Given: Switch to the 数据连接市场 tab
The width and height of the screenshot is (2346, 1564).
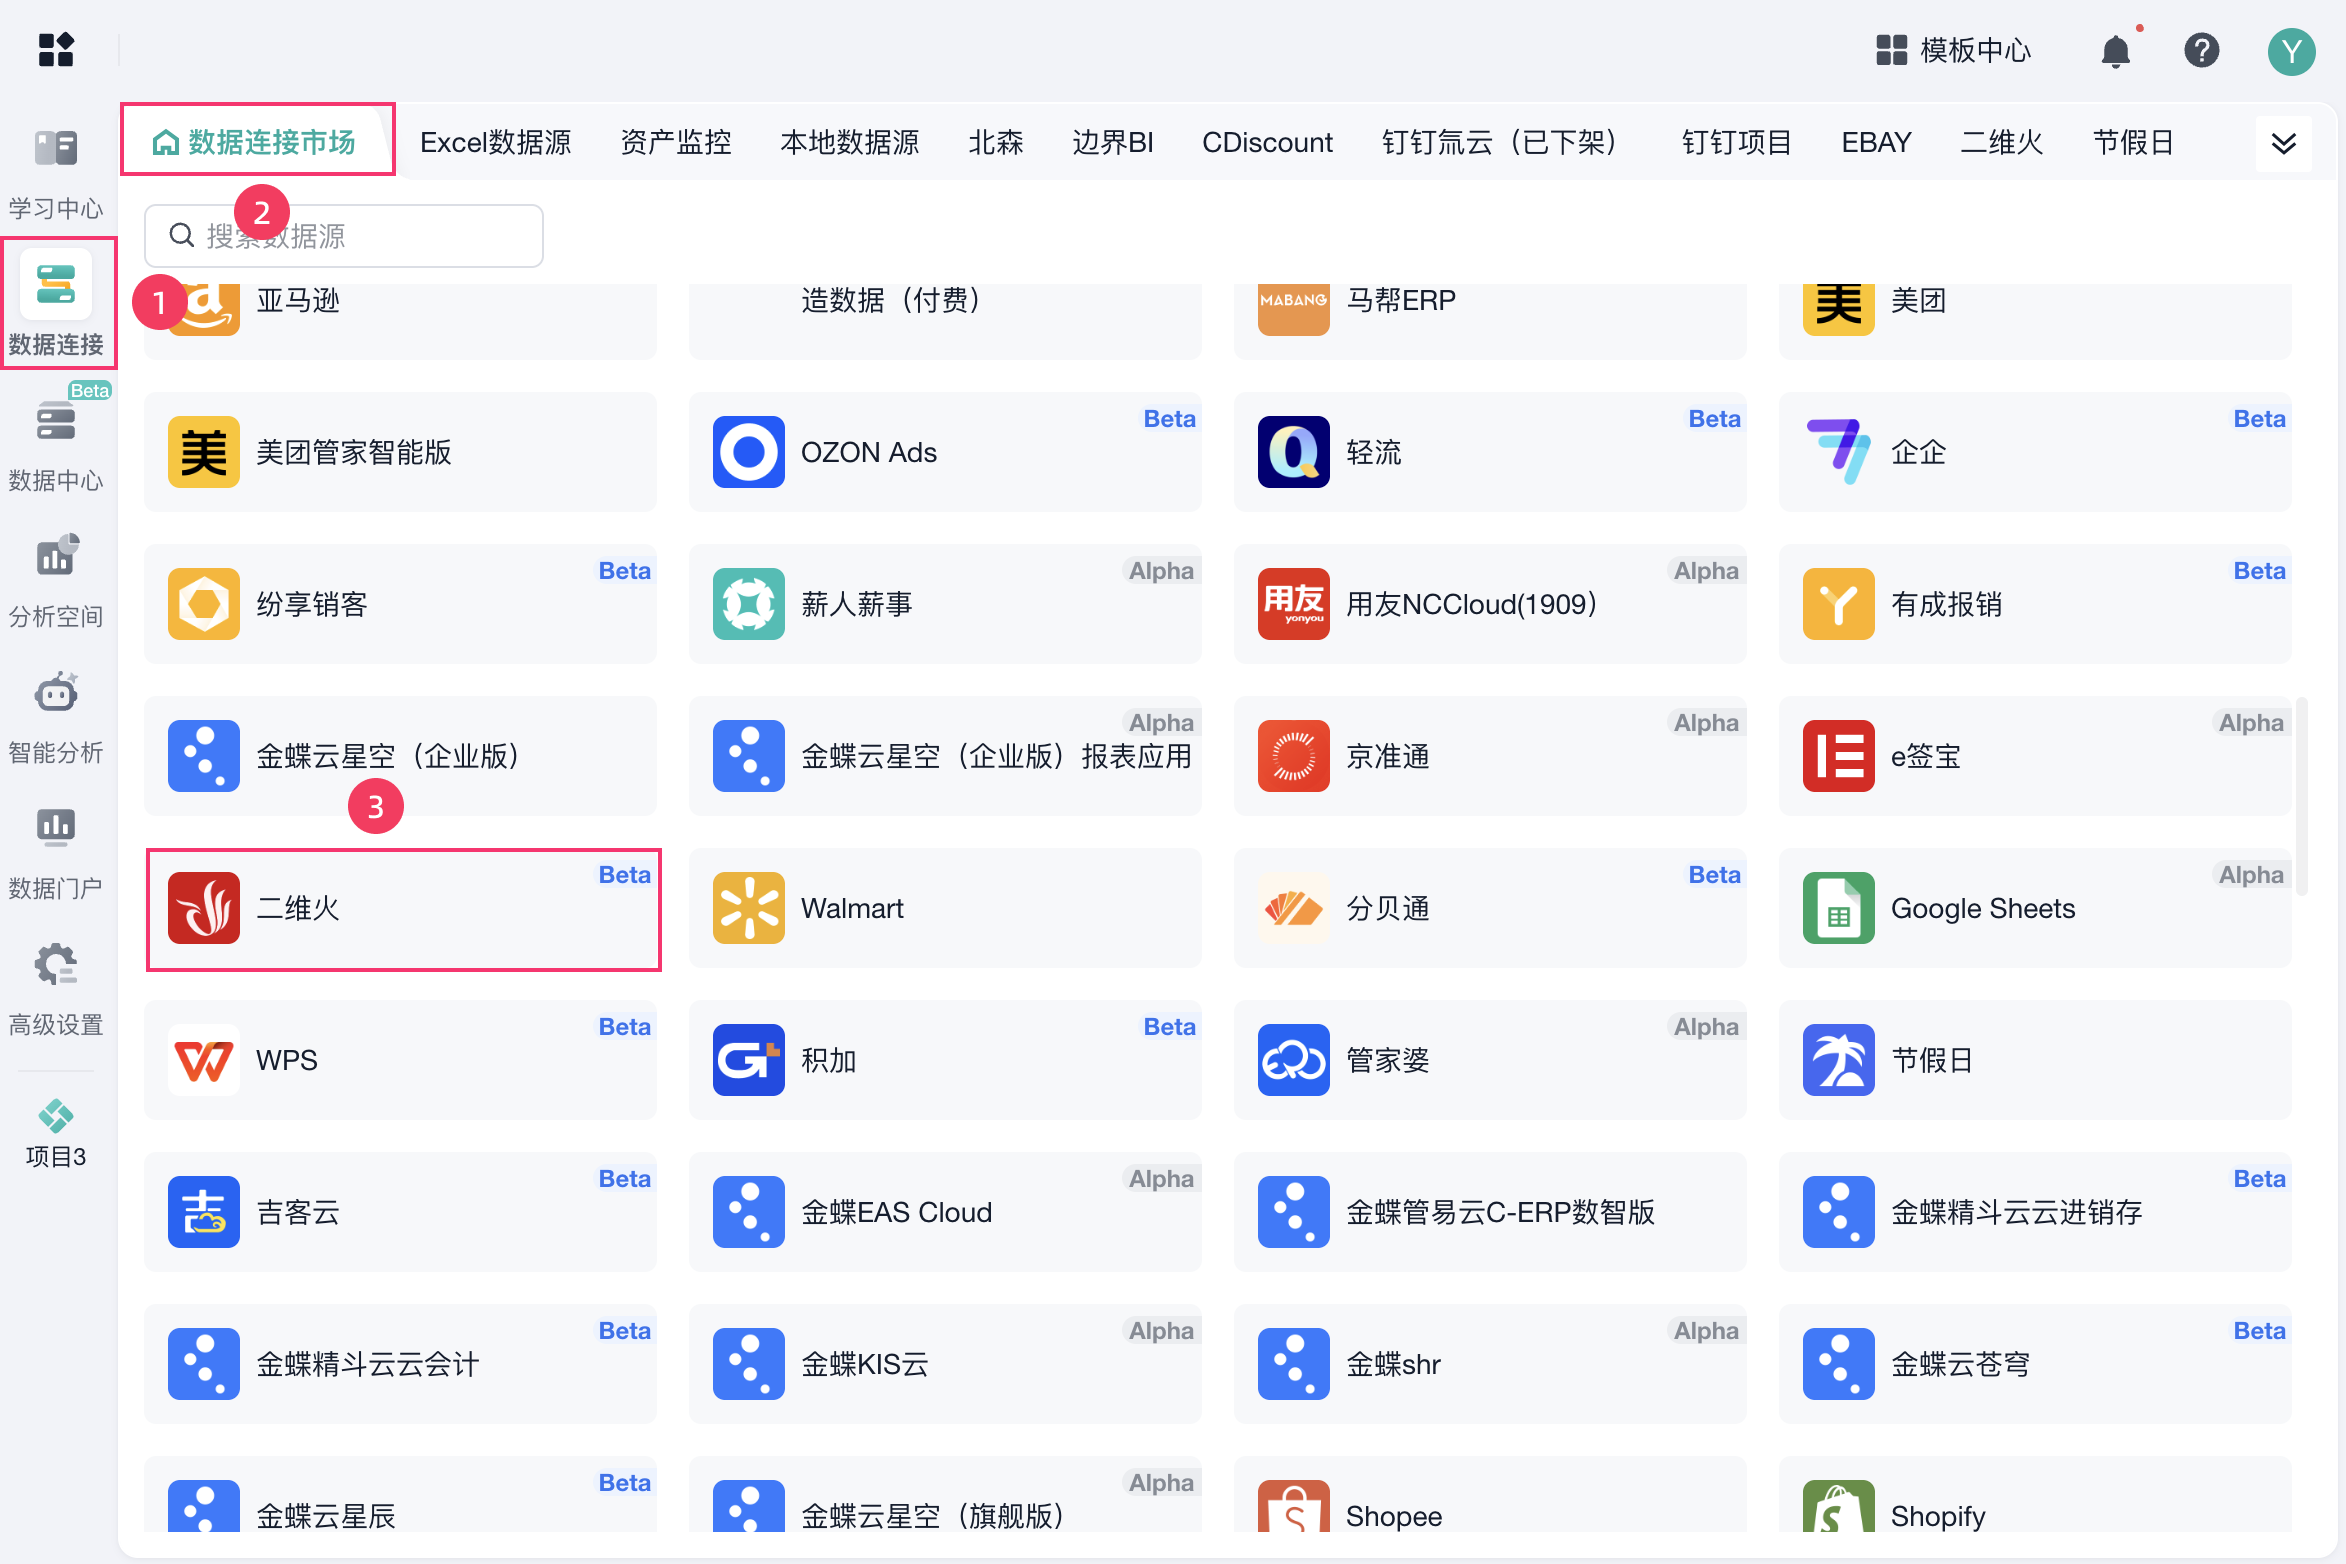Looking at the screenshot, I should pos(256,142).
